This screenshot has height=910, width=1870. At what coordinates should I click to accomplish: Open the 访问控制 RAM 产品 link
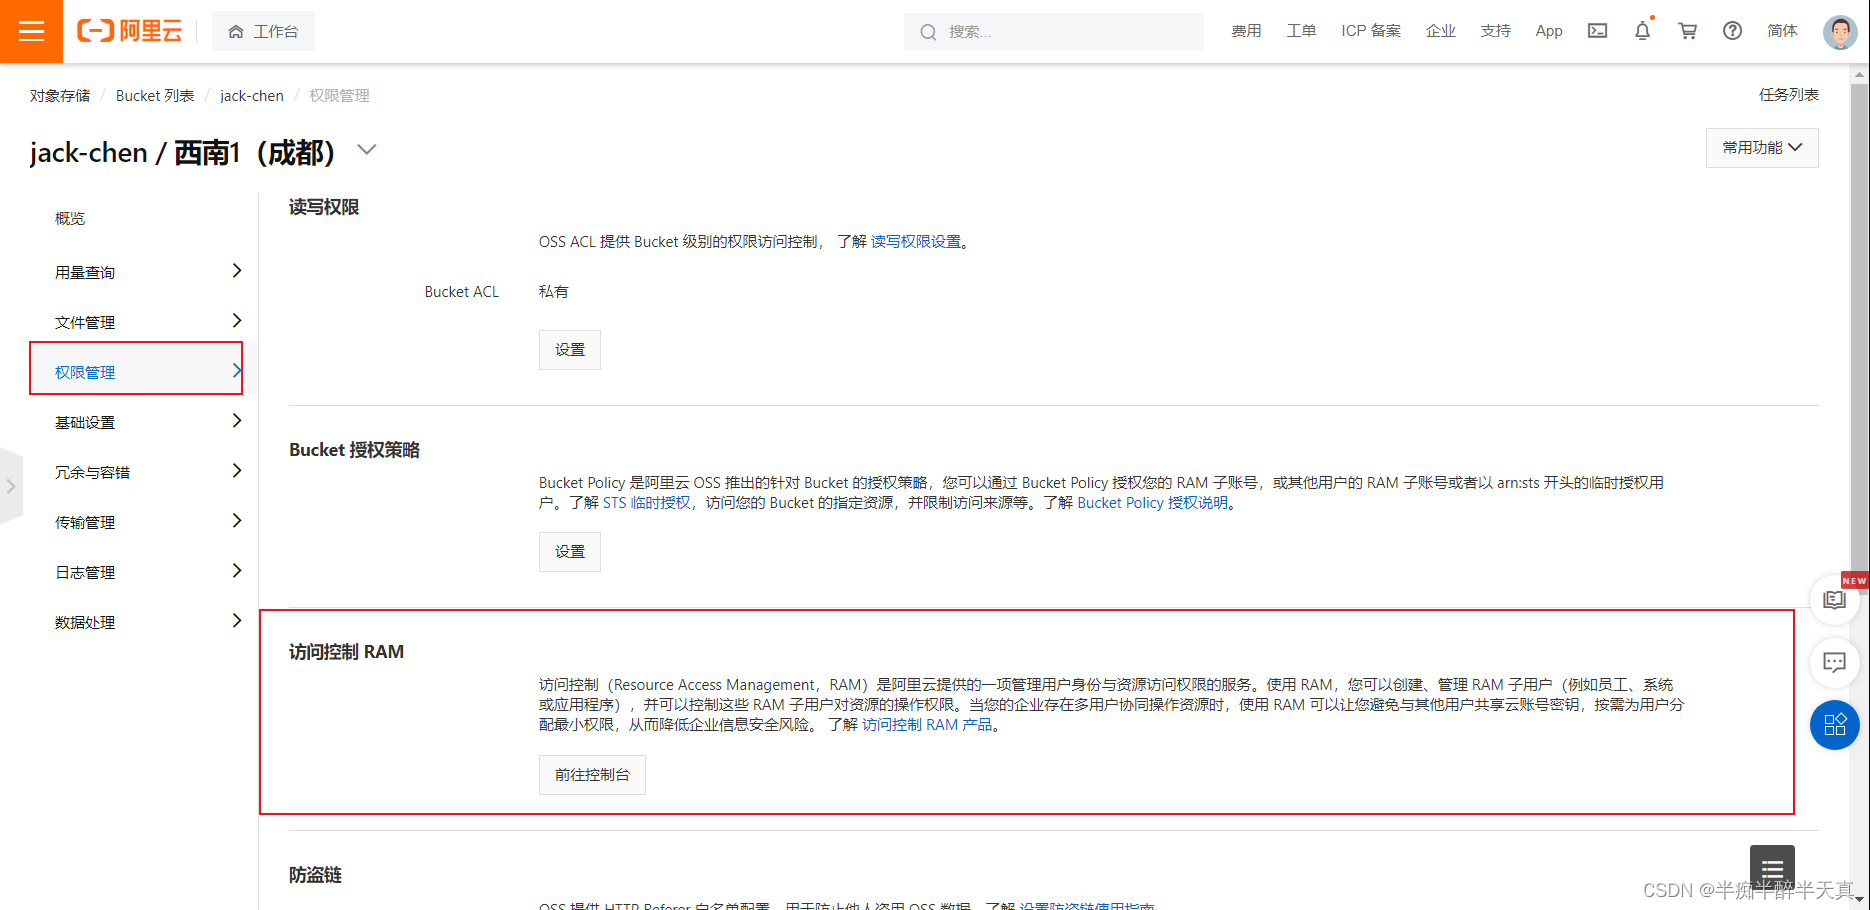[927, 724]
